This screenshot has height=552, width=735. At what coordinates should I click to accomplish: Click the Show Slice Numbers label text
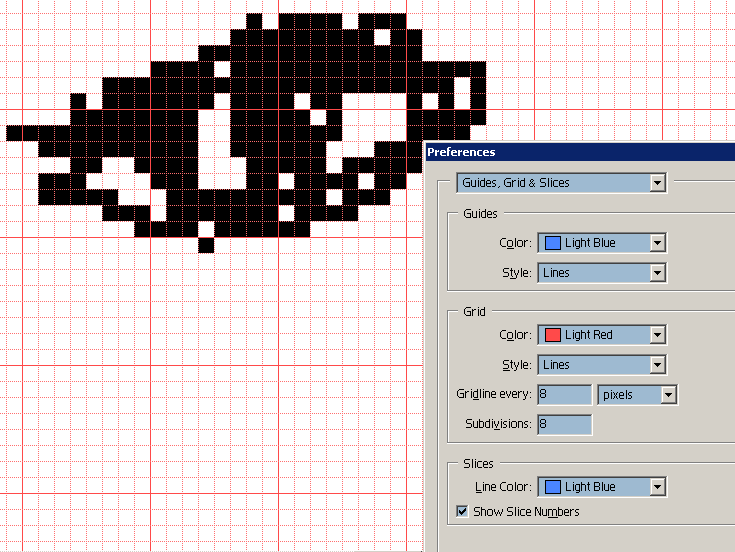(x=526, y=512)
